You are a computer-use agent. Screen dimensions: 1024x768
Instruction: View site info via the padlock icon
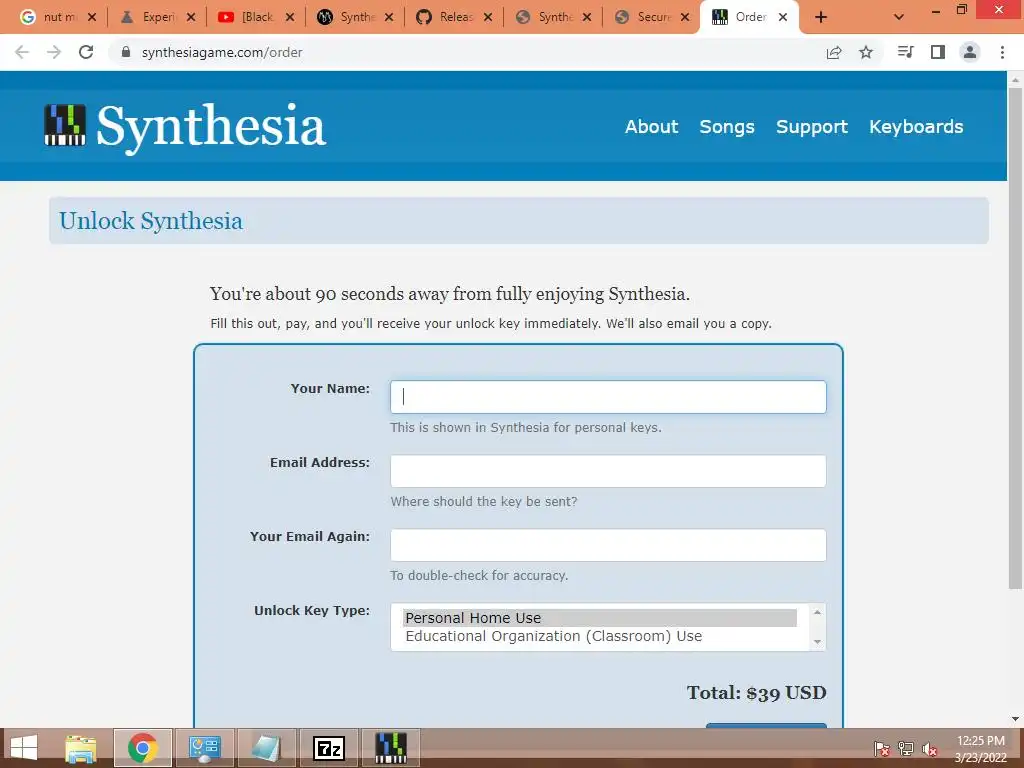[126, 52]
